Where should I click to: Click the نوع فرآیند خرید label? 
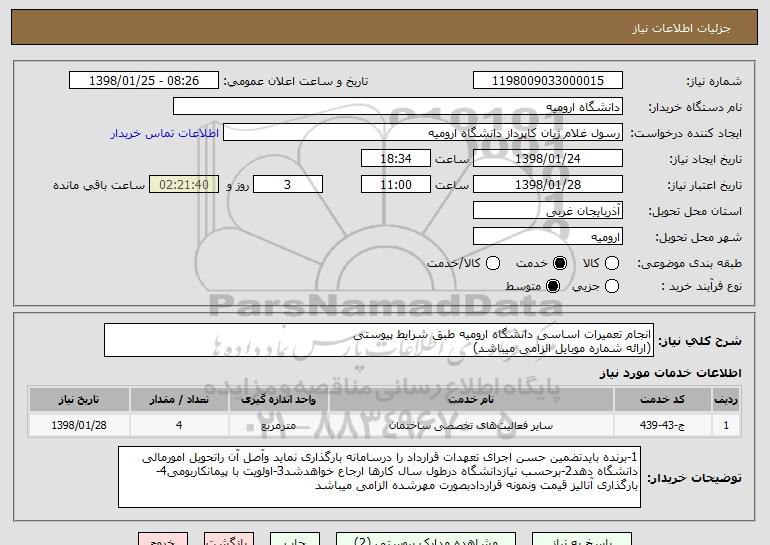(x=702, y=286)
